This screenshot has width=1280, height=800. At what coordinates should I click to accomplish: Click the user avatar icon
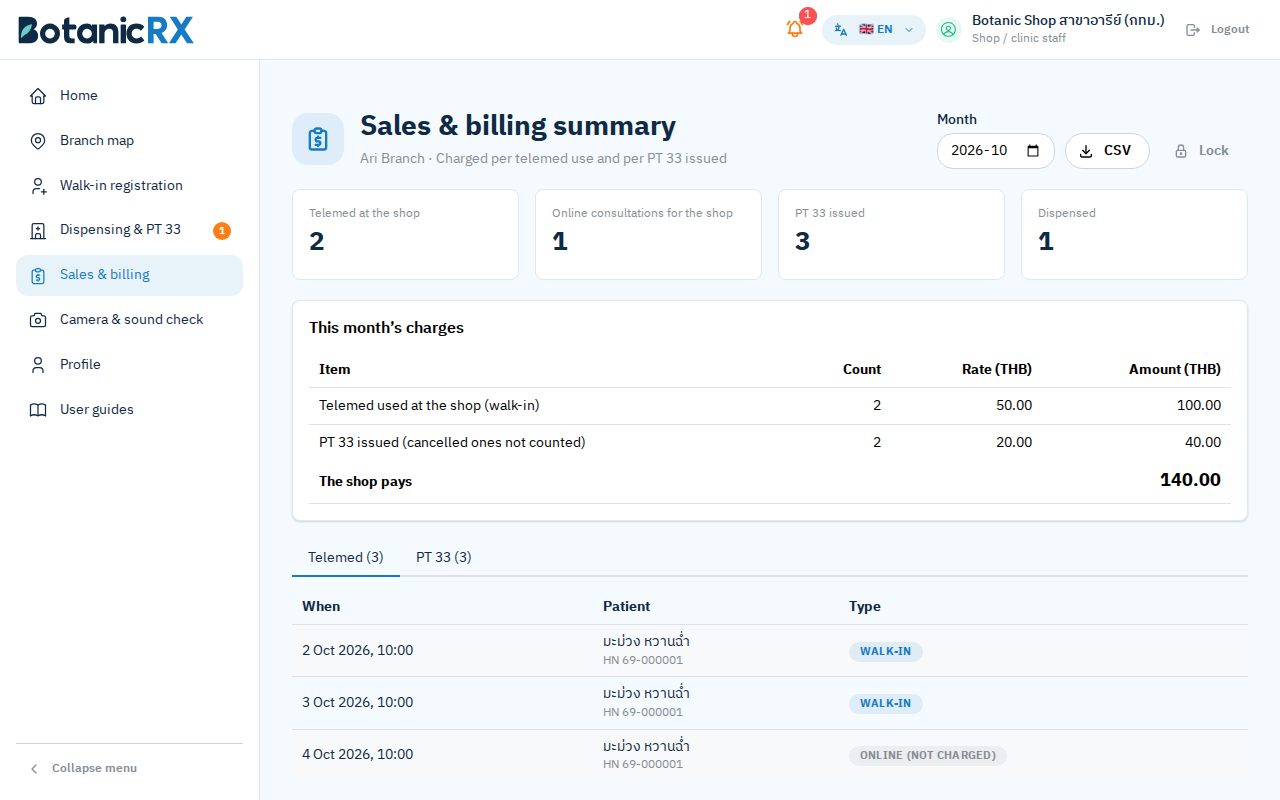948,30
